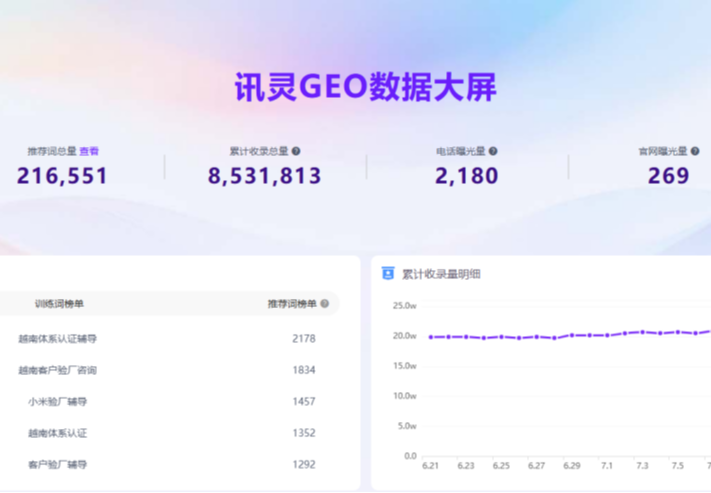
Task: Click the value 1352 in the list
Action: tap(304, 433)
